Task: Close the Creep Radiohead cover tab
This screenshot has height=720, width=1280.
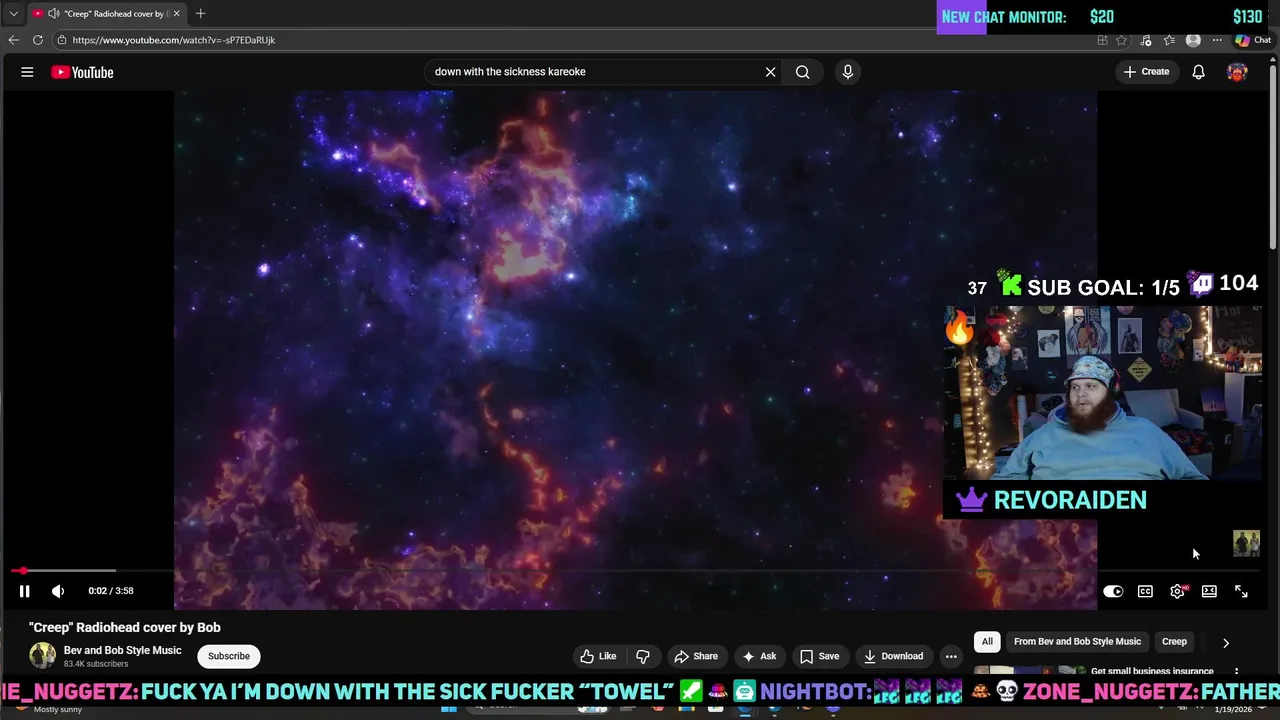Action: click(177, 13)
